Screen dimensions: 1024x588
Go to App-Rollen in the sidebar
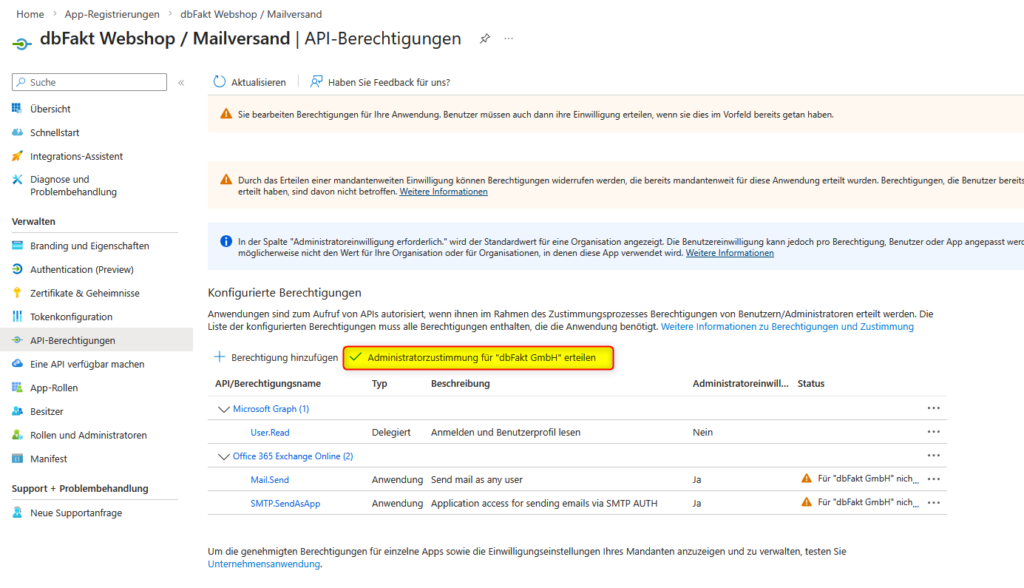pos(54,388)
